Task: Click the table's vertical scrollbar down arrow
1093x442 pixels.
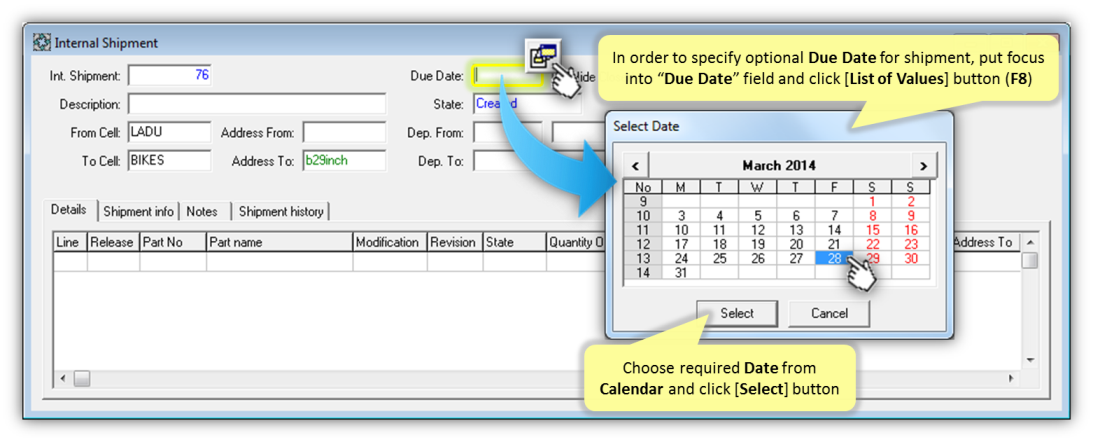Action: click(x=1030, y=360)
